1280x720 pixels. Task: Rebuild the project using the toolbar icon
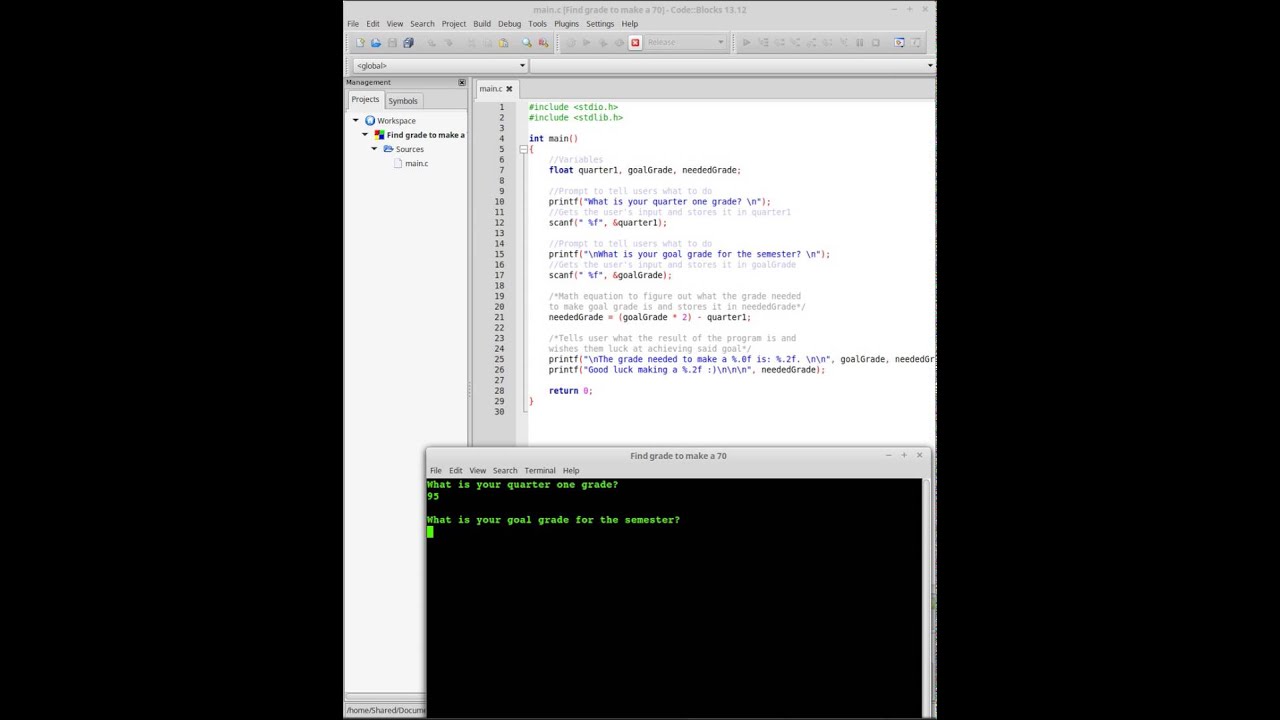coord(619,42)
